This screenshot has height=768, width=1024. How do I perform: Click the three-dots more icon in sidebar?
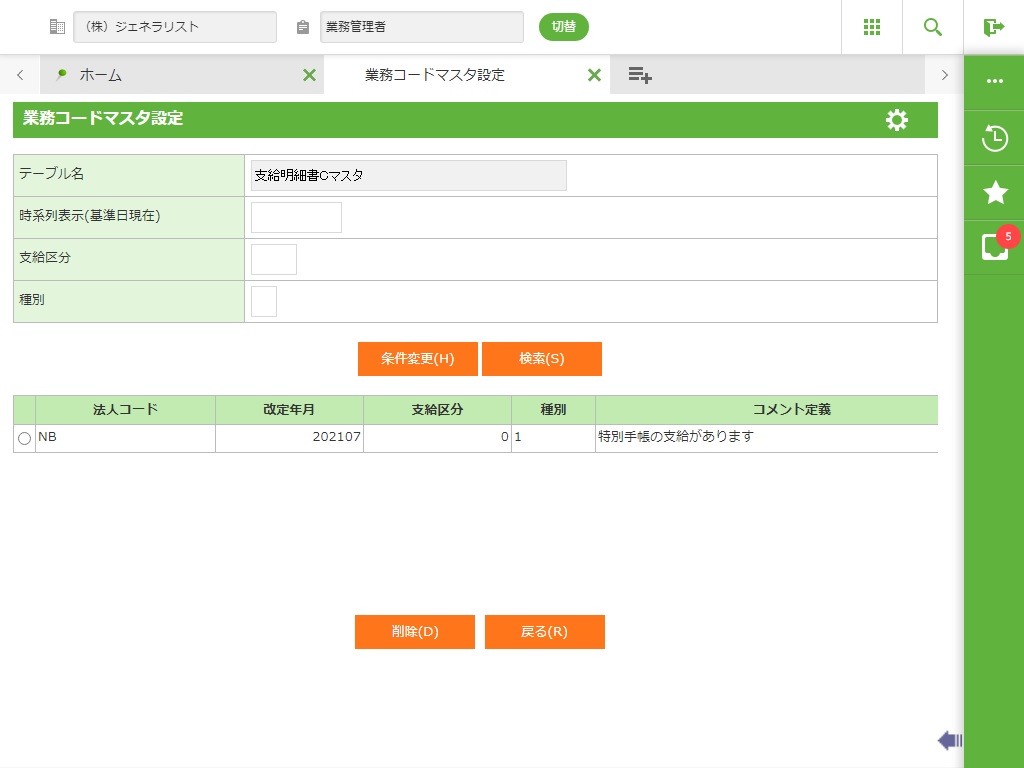coord(994,81)
